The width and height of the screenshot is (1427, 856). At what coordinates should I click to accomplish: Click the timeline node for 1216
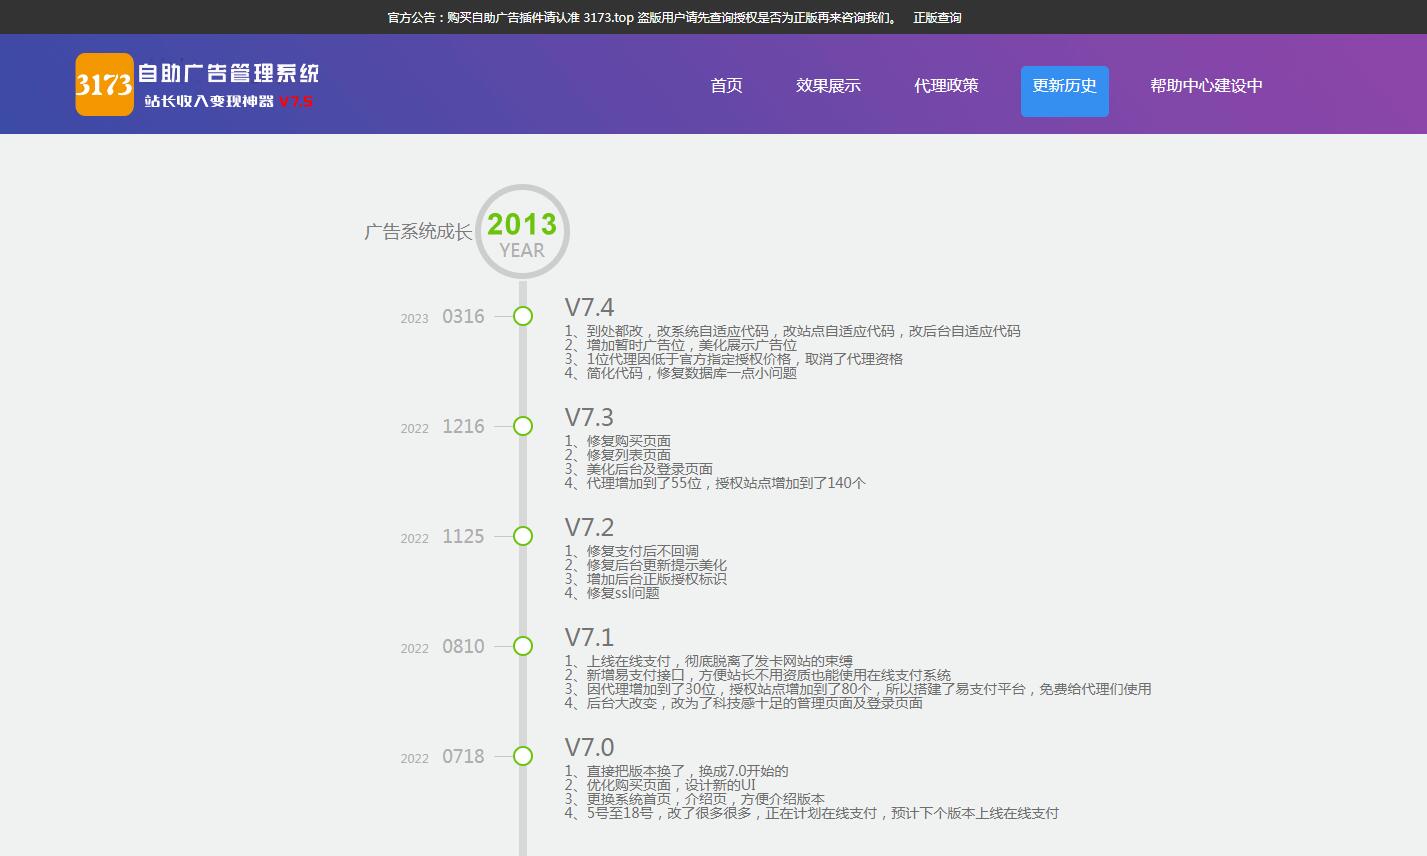[x=523, y=427]
